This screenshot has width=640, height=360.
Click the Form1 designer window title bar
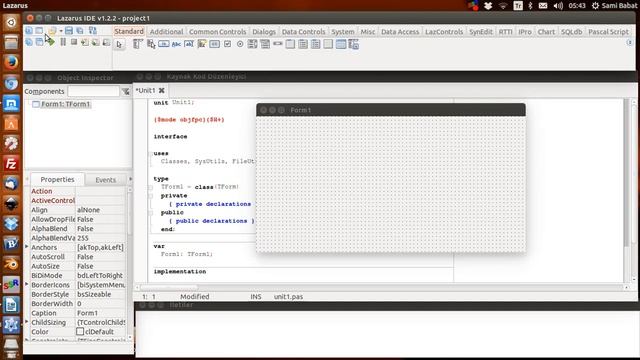click(x=391, y=110)
